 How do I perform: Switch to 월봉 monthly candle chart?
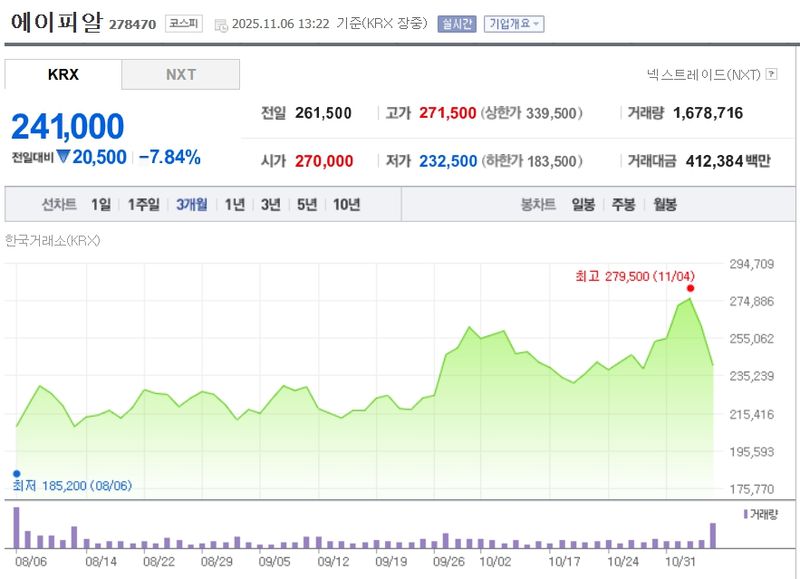click(x=664, y=204)
